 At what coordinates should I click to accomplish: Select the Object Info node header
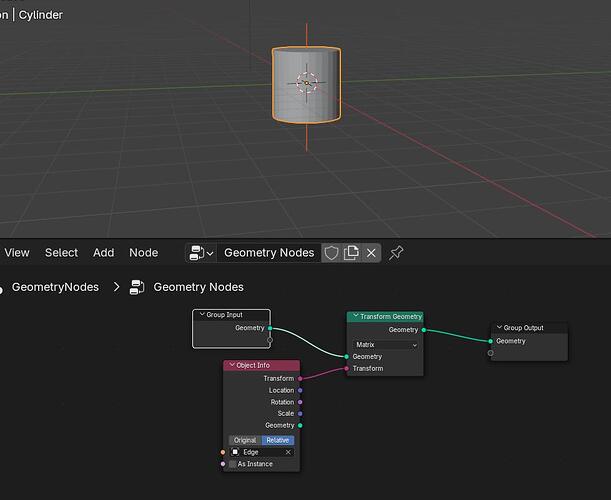coord(261,365)
